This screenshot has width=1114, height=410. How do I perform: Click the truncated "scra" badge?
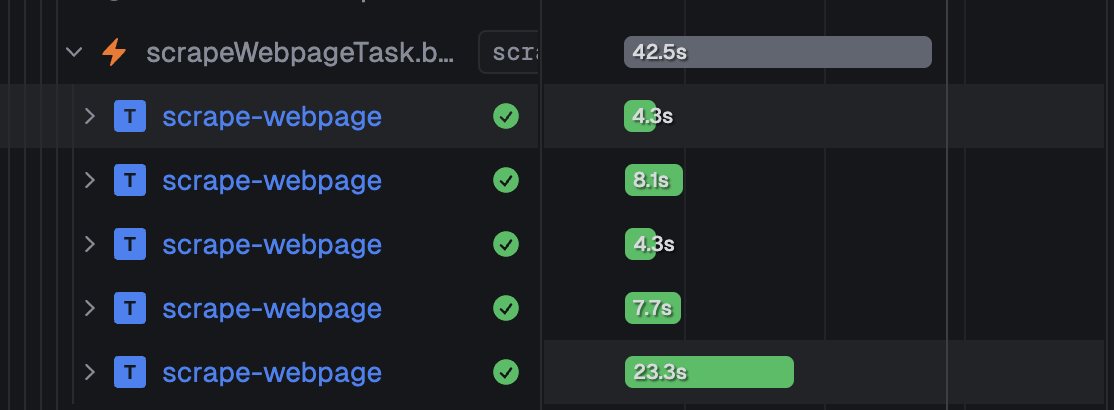tap(509, 52)
